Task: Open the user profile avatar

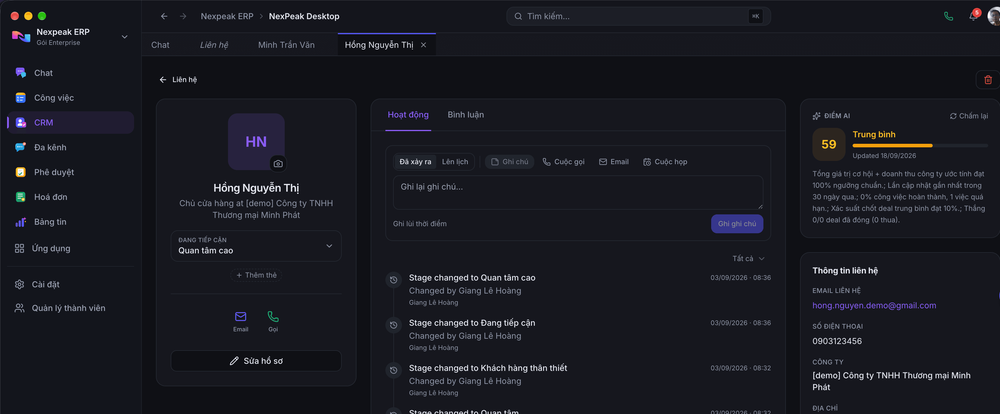Action: [994, 17]
